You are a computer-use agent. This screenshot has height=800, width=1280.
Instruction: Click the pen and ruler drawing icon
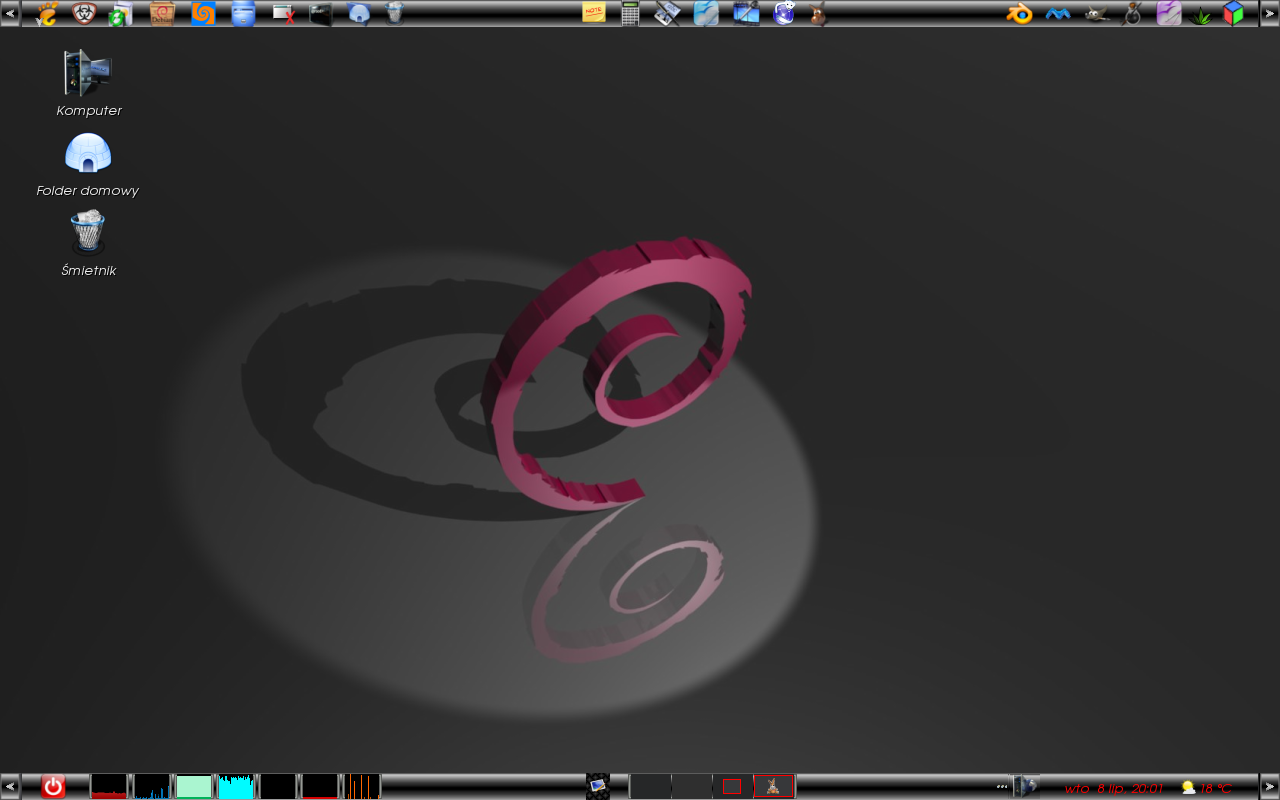pyautogui.click(x=668, y=13)
